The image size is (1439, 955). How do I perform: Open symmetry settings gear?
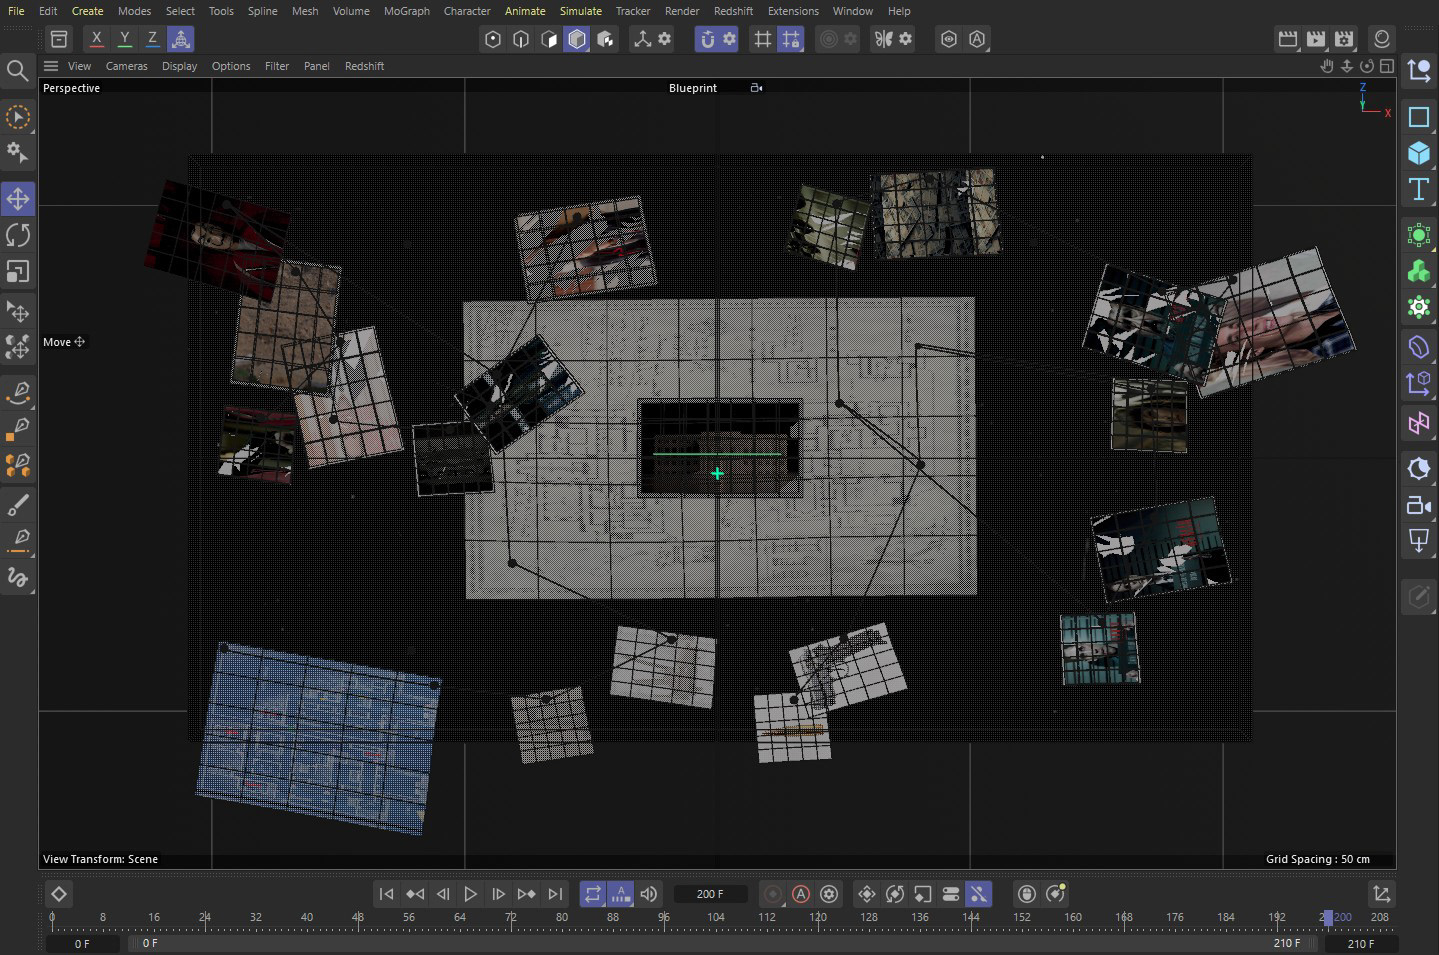coord(906,39)
